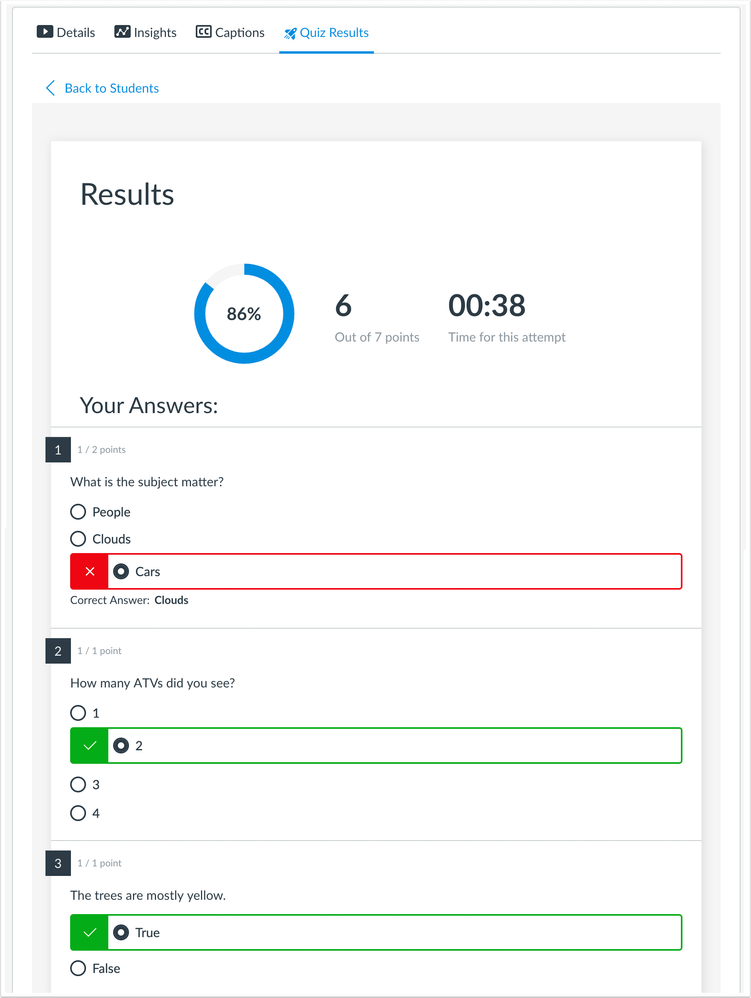Select the Cars radio button
The width and height of the screenshot is (751, 998).
[x=122, y=572]
